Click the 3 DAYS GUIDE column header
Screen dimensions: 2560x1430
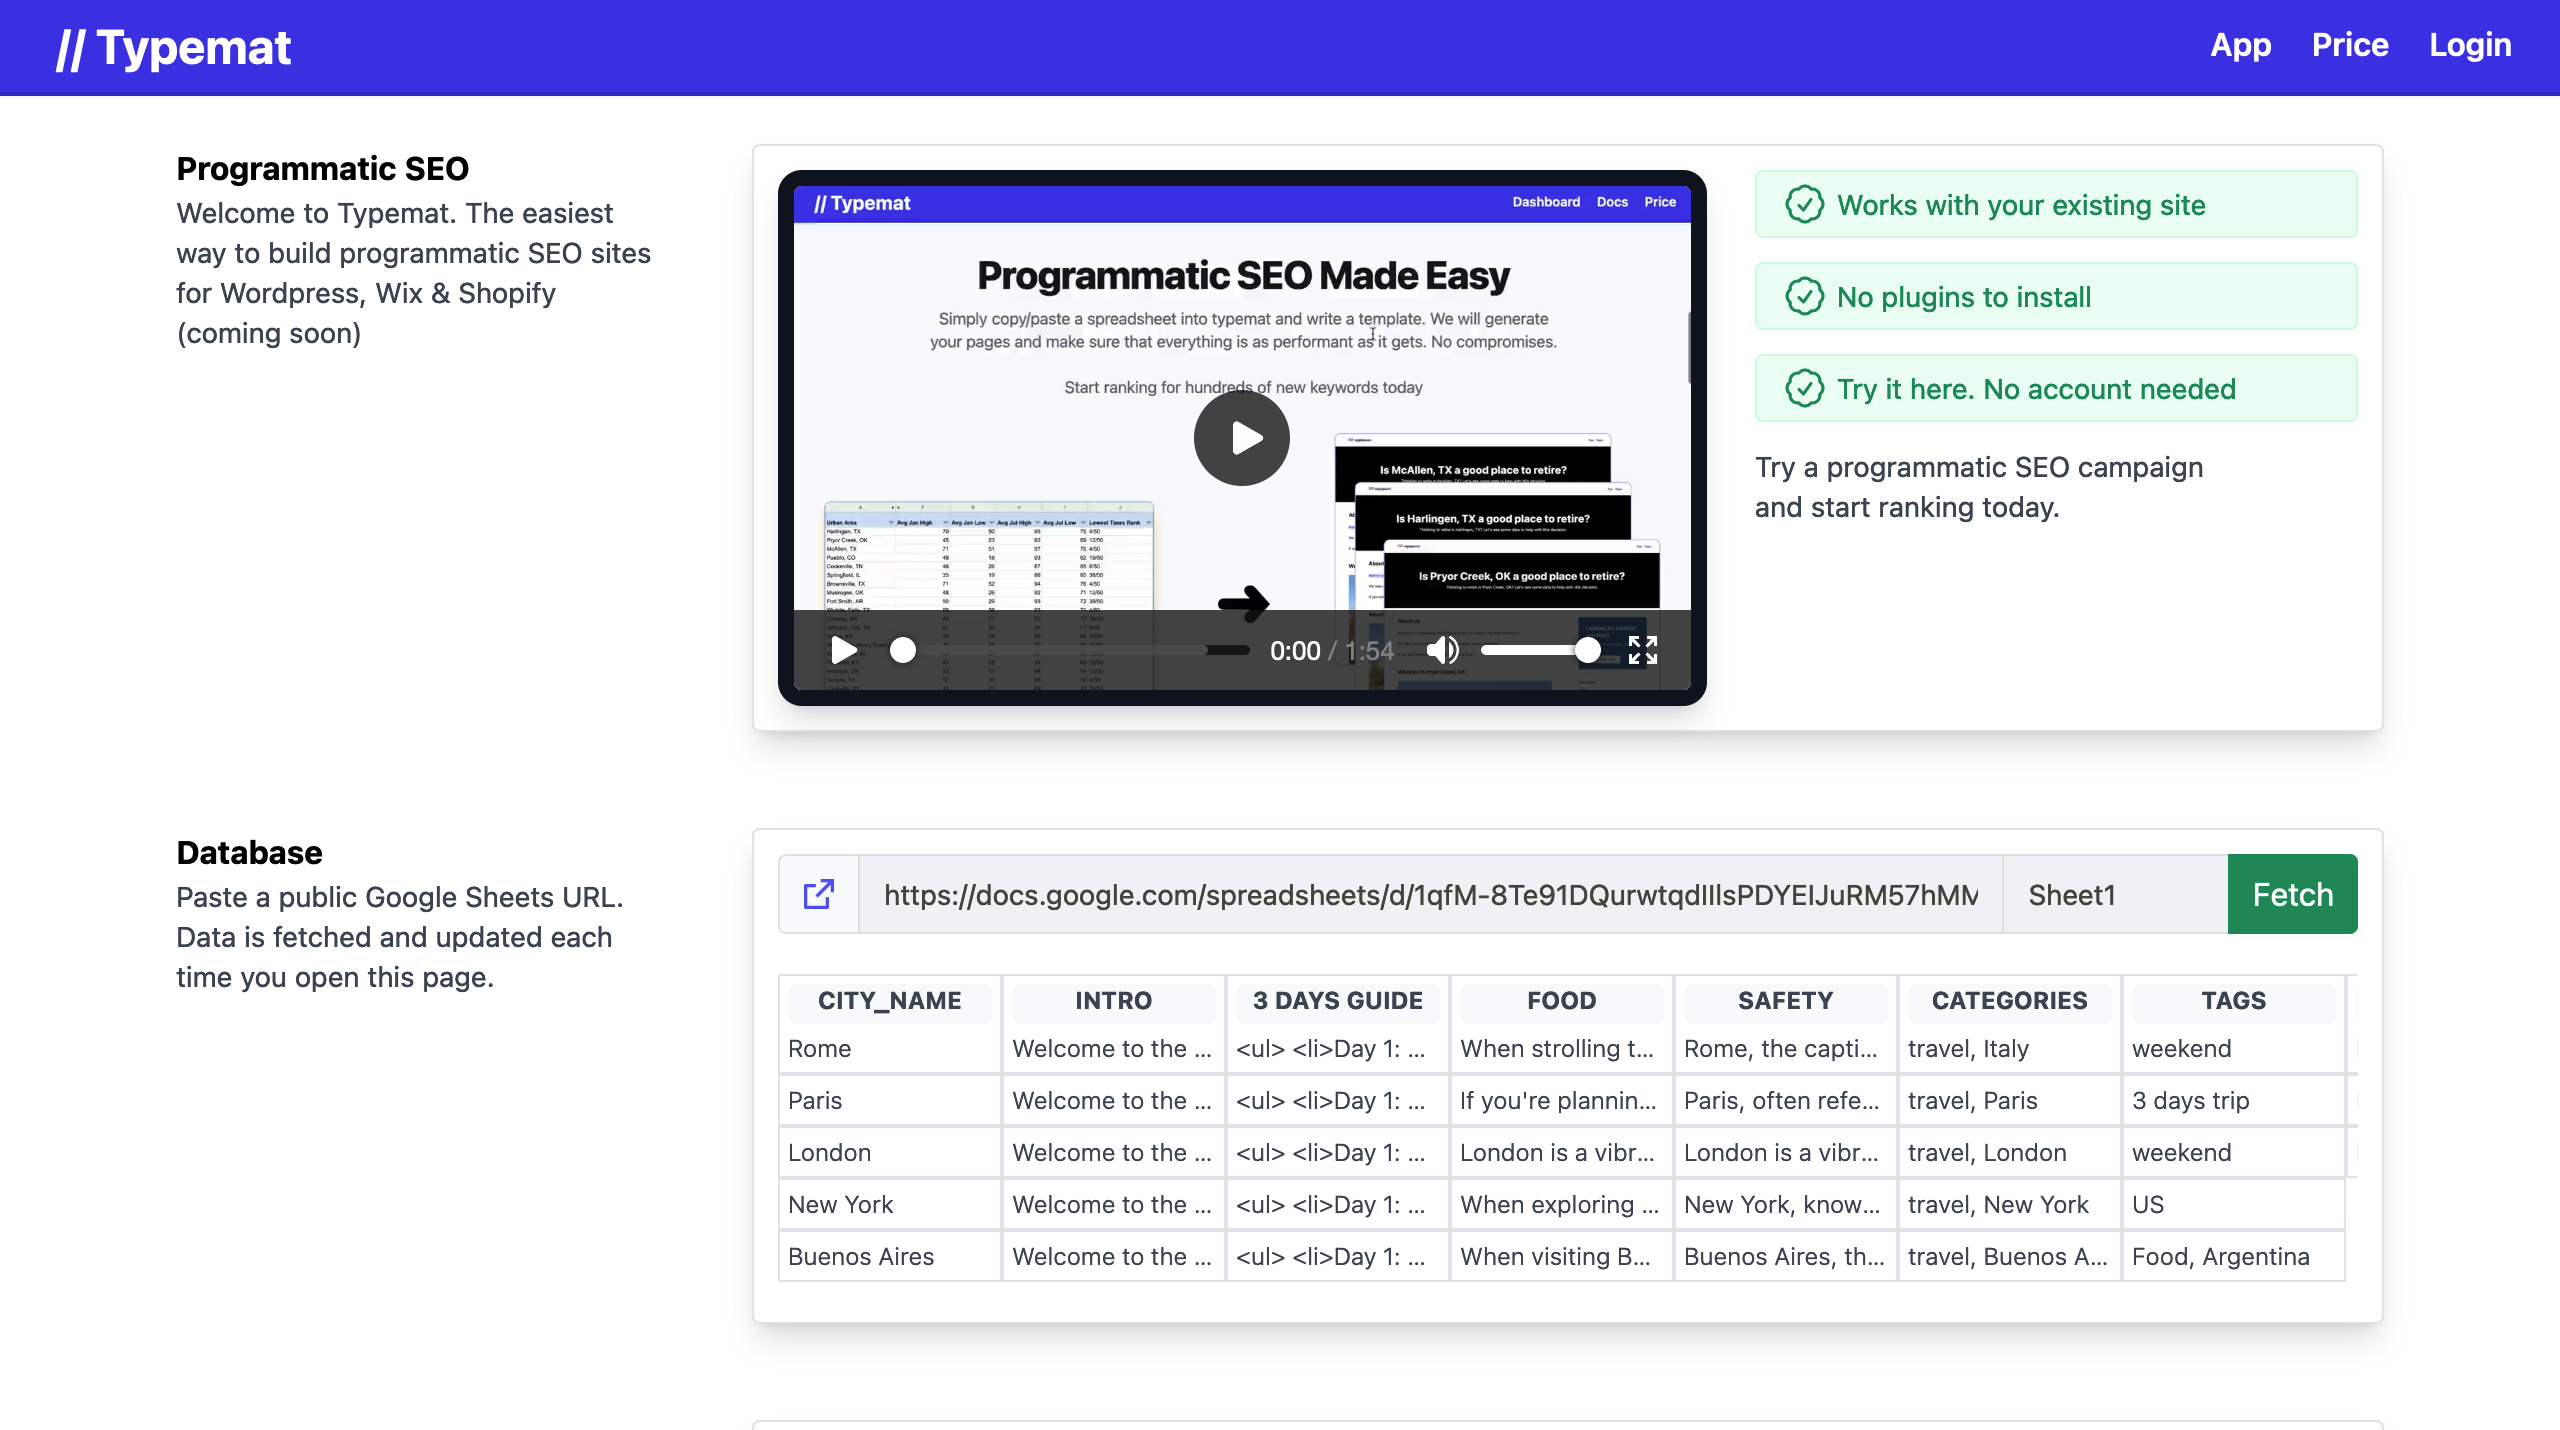1337,1001
